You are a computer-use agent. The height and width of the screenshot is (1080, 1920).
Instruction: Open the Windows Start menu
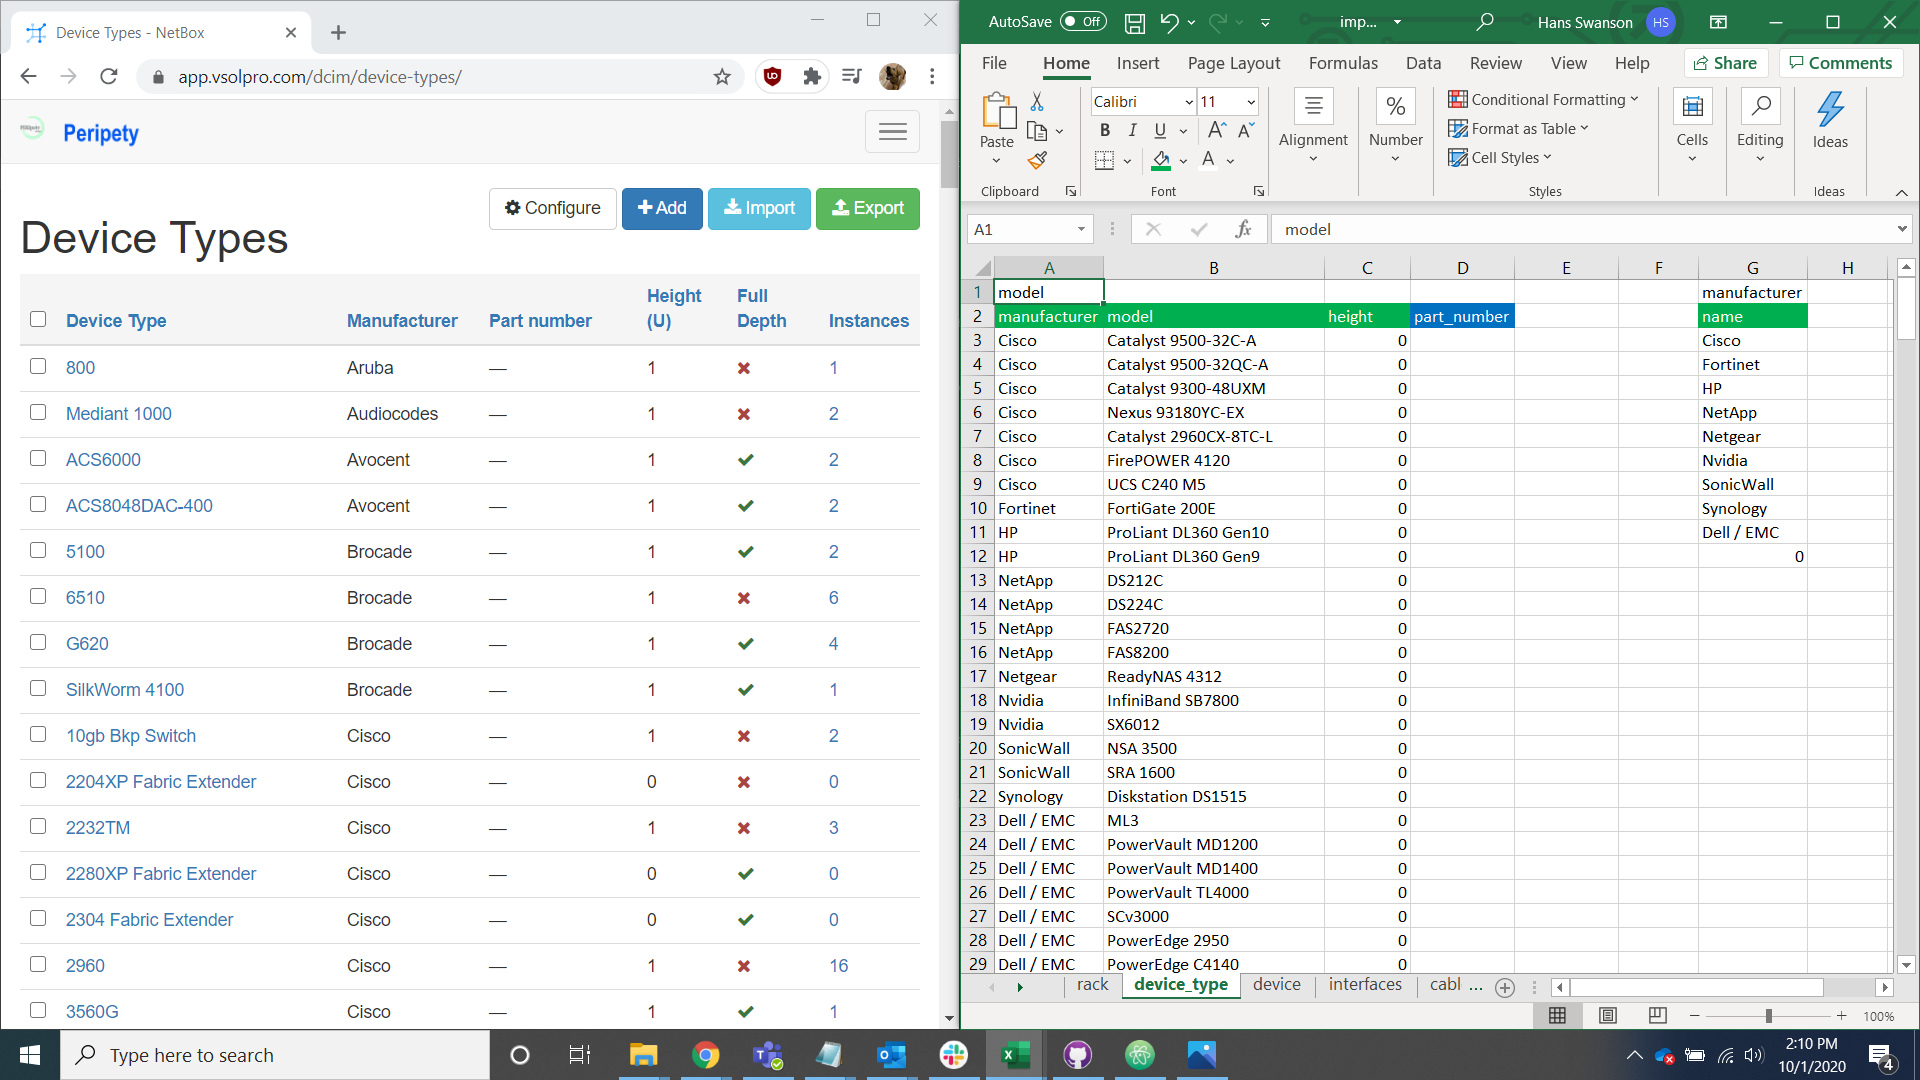tap(30, 1055)
